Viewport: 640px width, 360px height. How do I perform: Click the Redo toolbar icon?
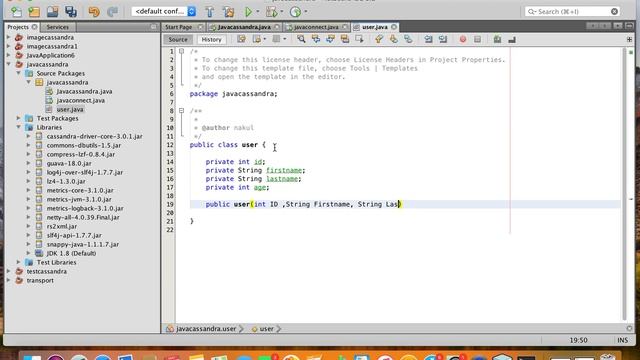coord(112,12)
